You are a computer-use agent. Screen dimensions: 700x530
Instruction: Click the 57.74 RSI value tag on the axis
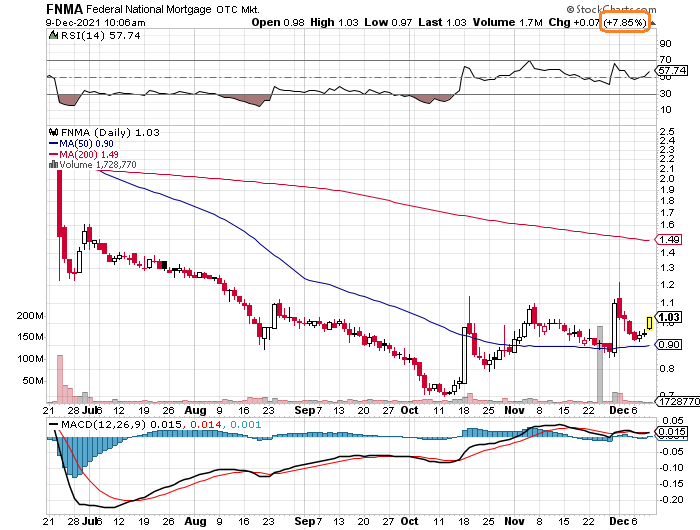[x=672, y=71]
